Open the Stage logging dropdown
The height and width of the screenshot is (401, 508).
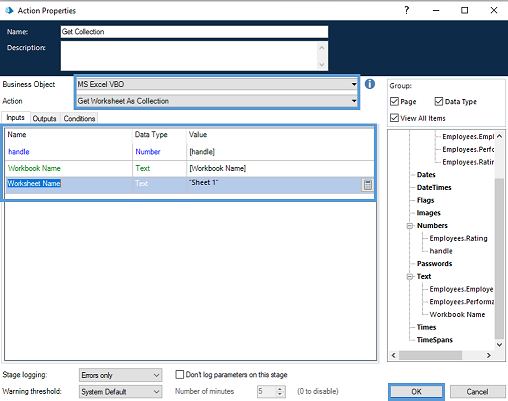coord(121,375)
